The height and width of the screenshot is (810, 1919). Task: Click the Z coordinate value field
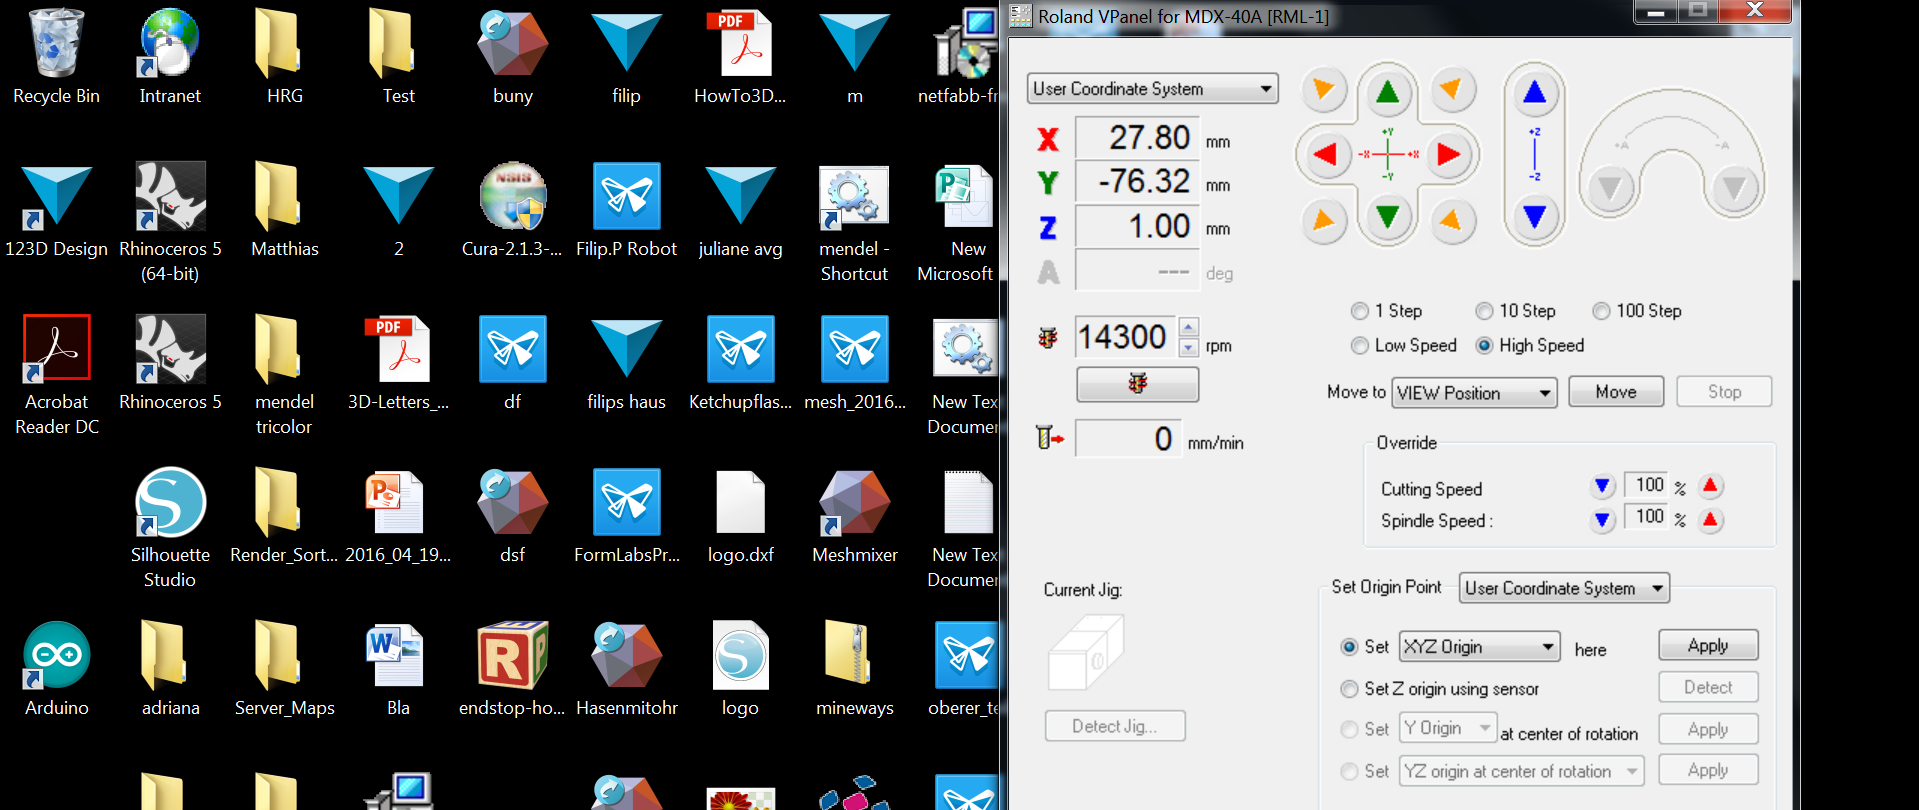(1137, 225)
